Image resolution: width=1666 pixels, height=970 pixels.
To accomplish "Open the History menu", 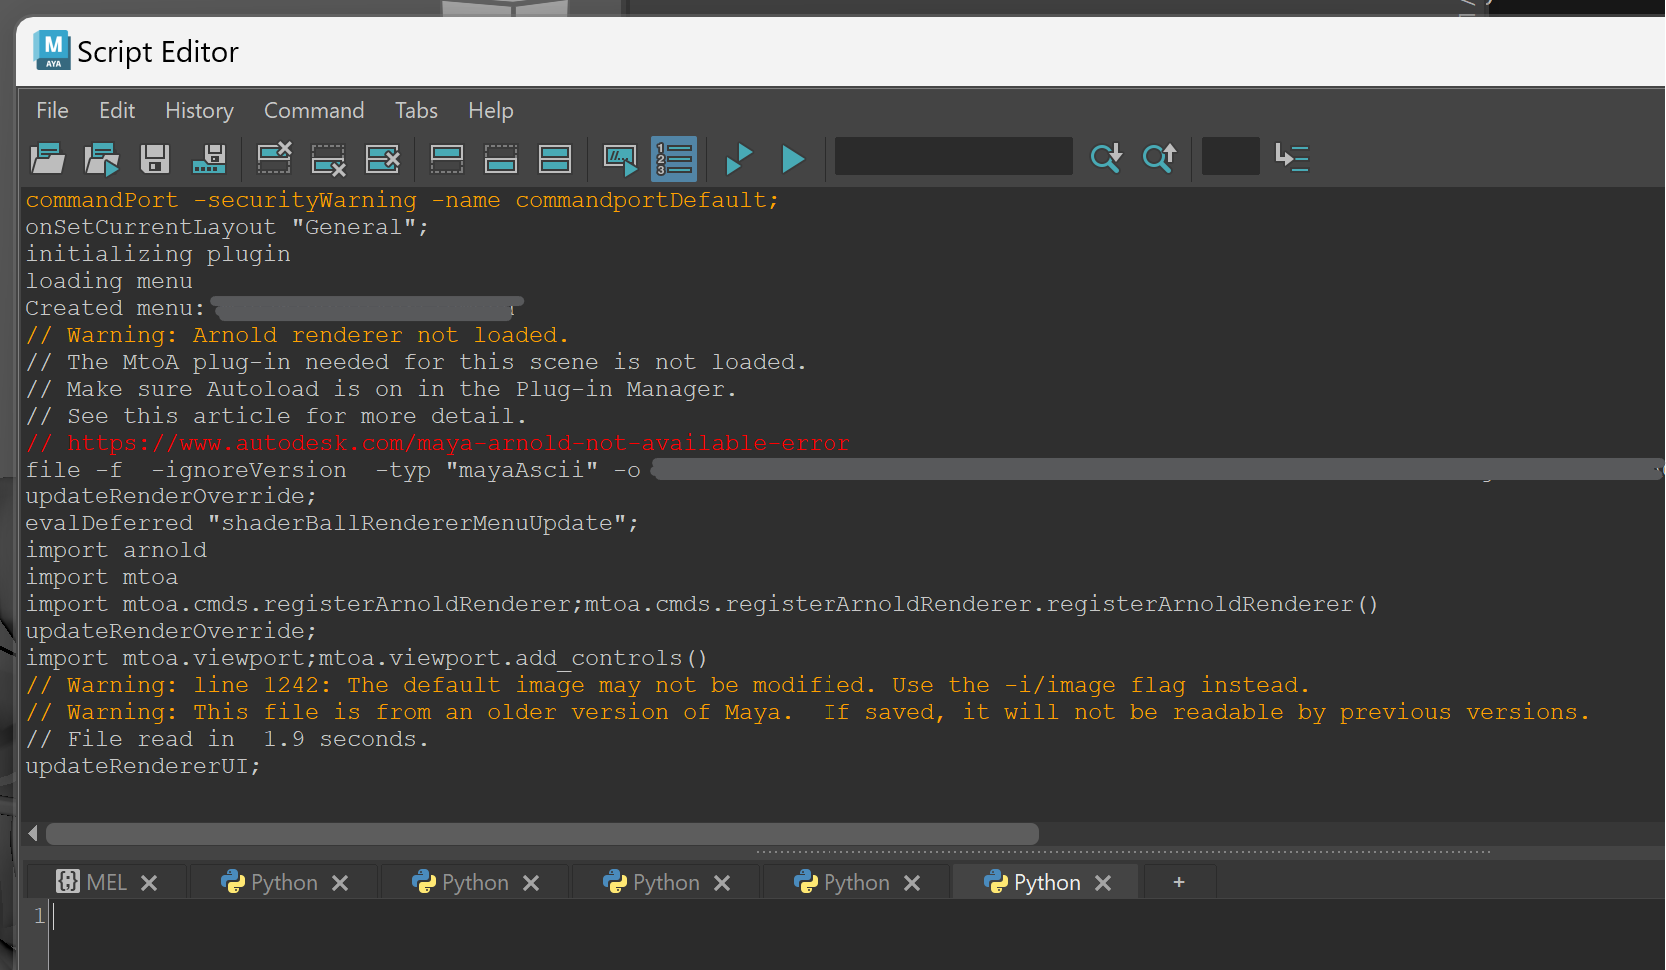I will click(199, 110).
